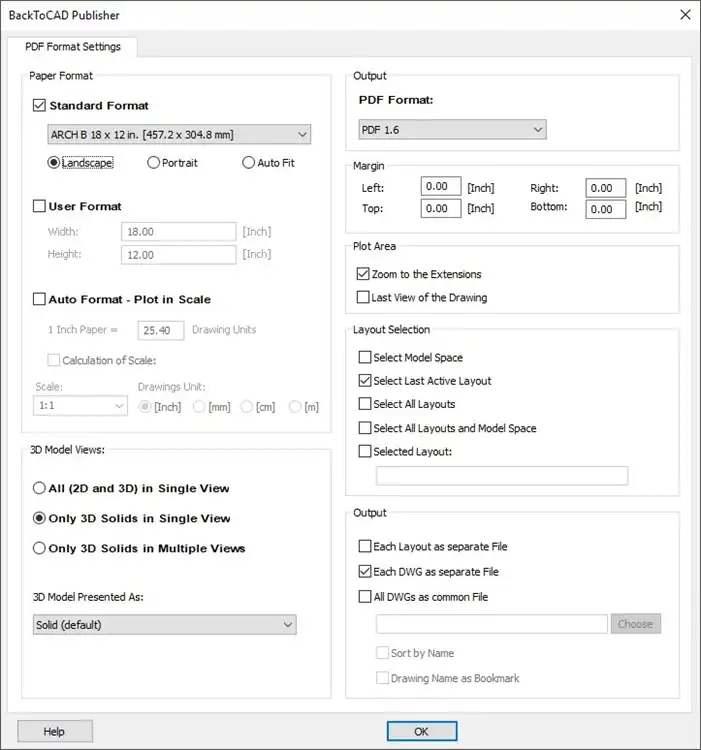Select the Auto Fit radio button
The height and width of the screenshot is (750, 701).
coord(249,163)
